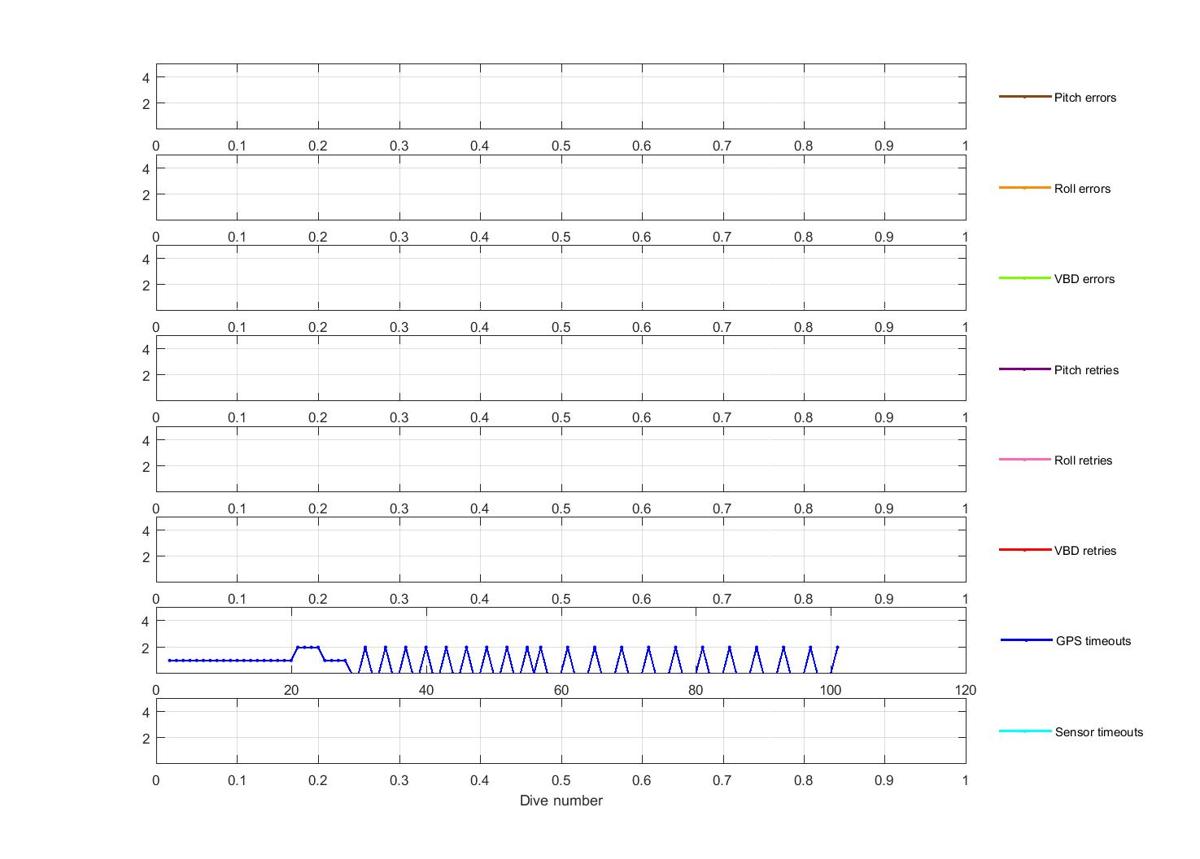Click the cyan Sensor timeouts legend line

1026,731
